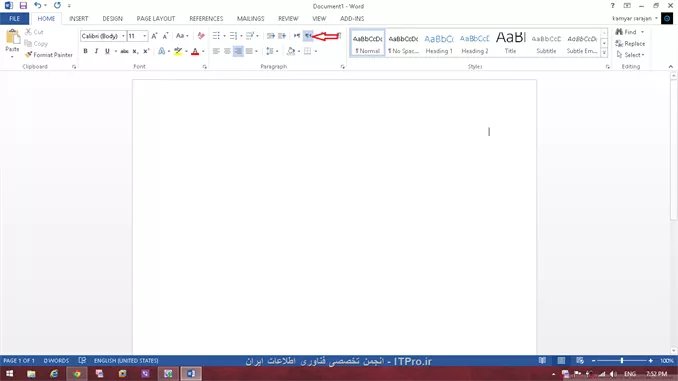678x381 pixels.
Task: Click the Shading paint bucket icon
Action: [x=291, y=51]
